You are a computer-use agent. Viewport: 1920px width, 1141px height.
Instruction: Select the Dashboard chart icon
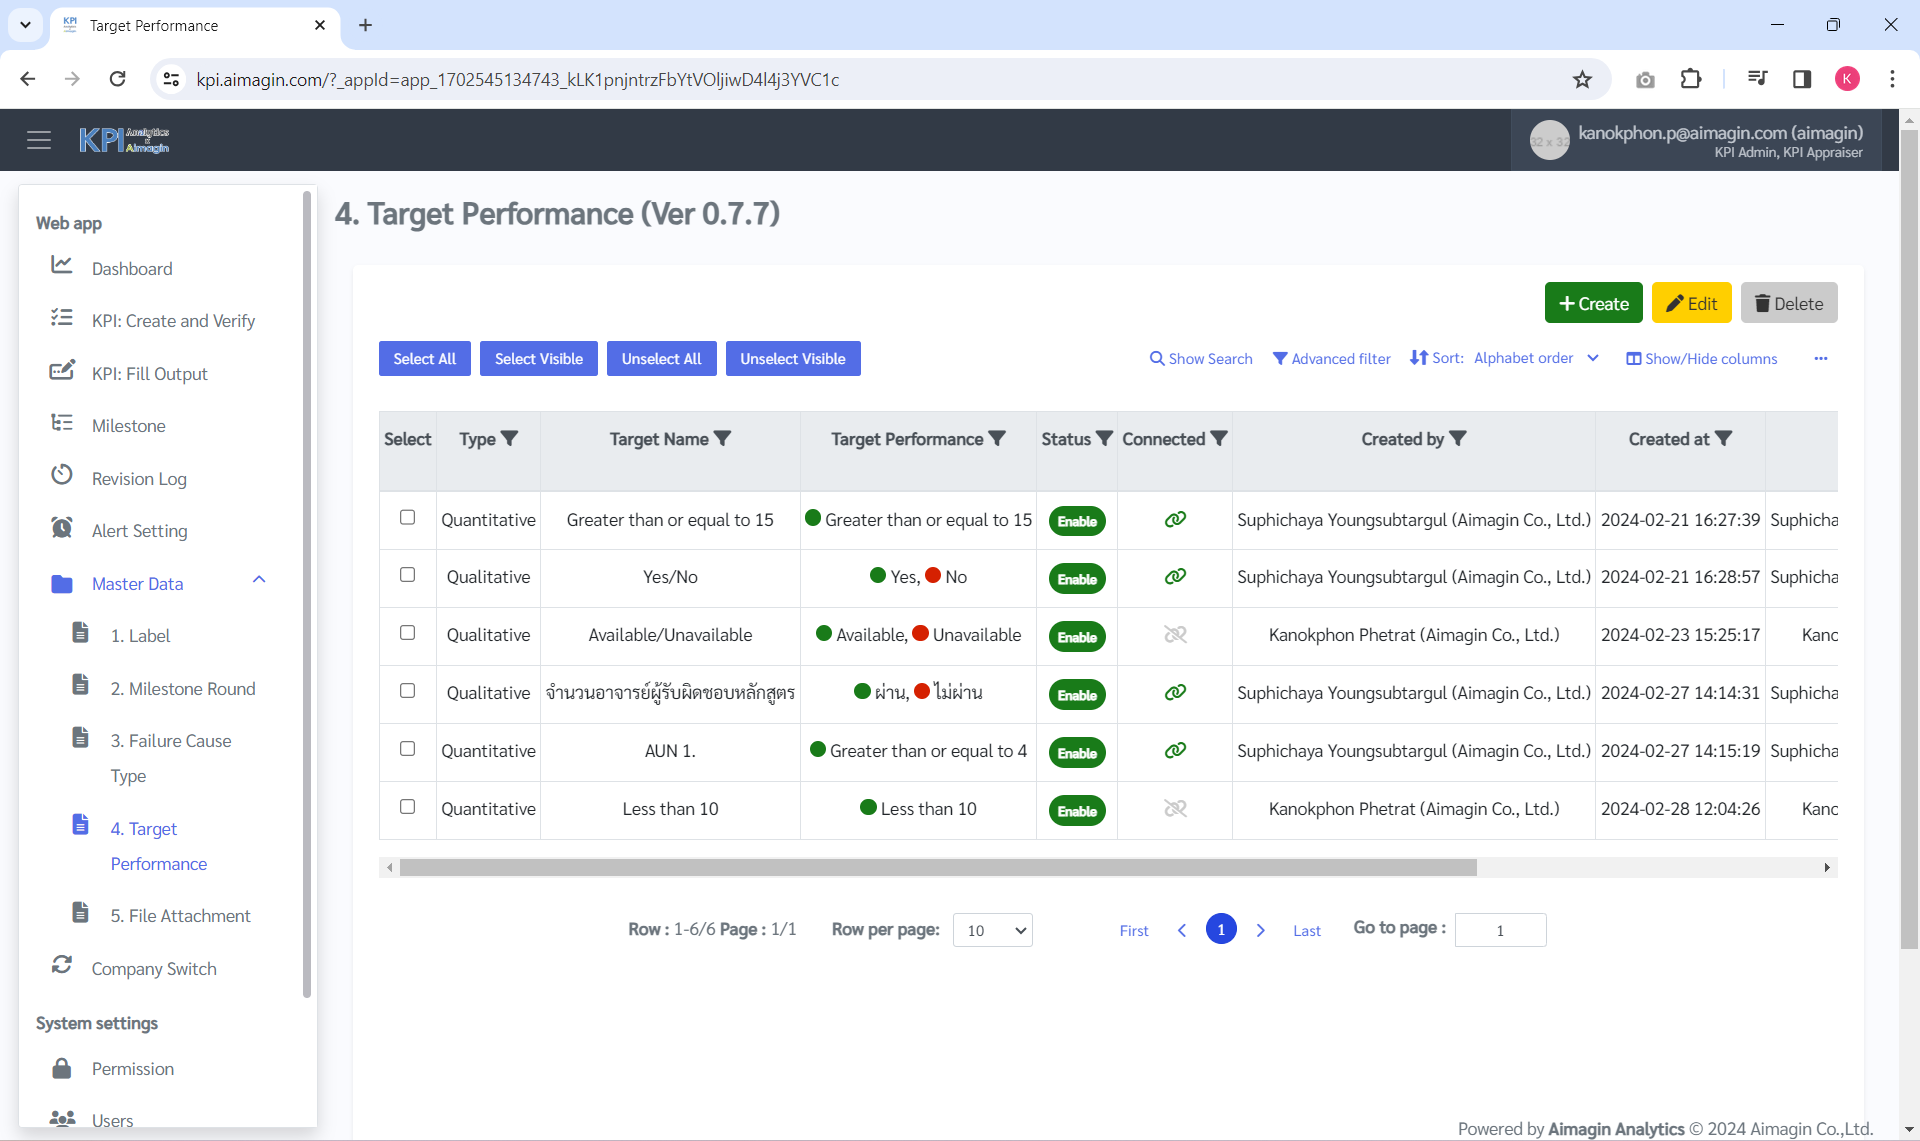[62, 264]
